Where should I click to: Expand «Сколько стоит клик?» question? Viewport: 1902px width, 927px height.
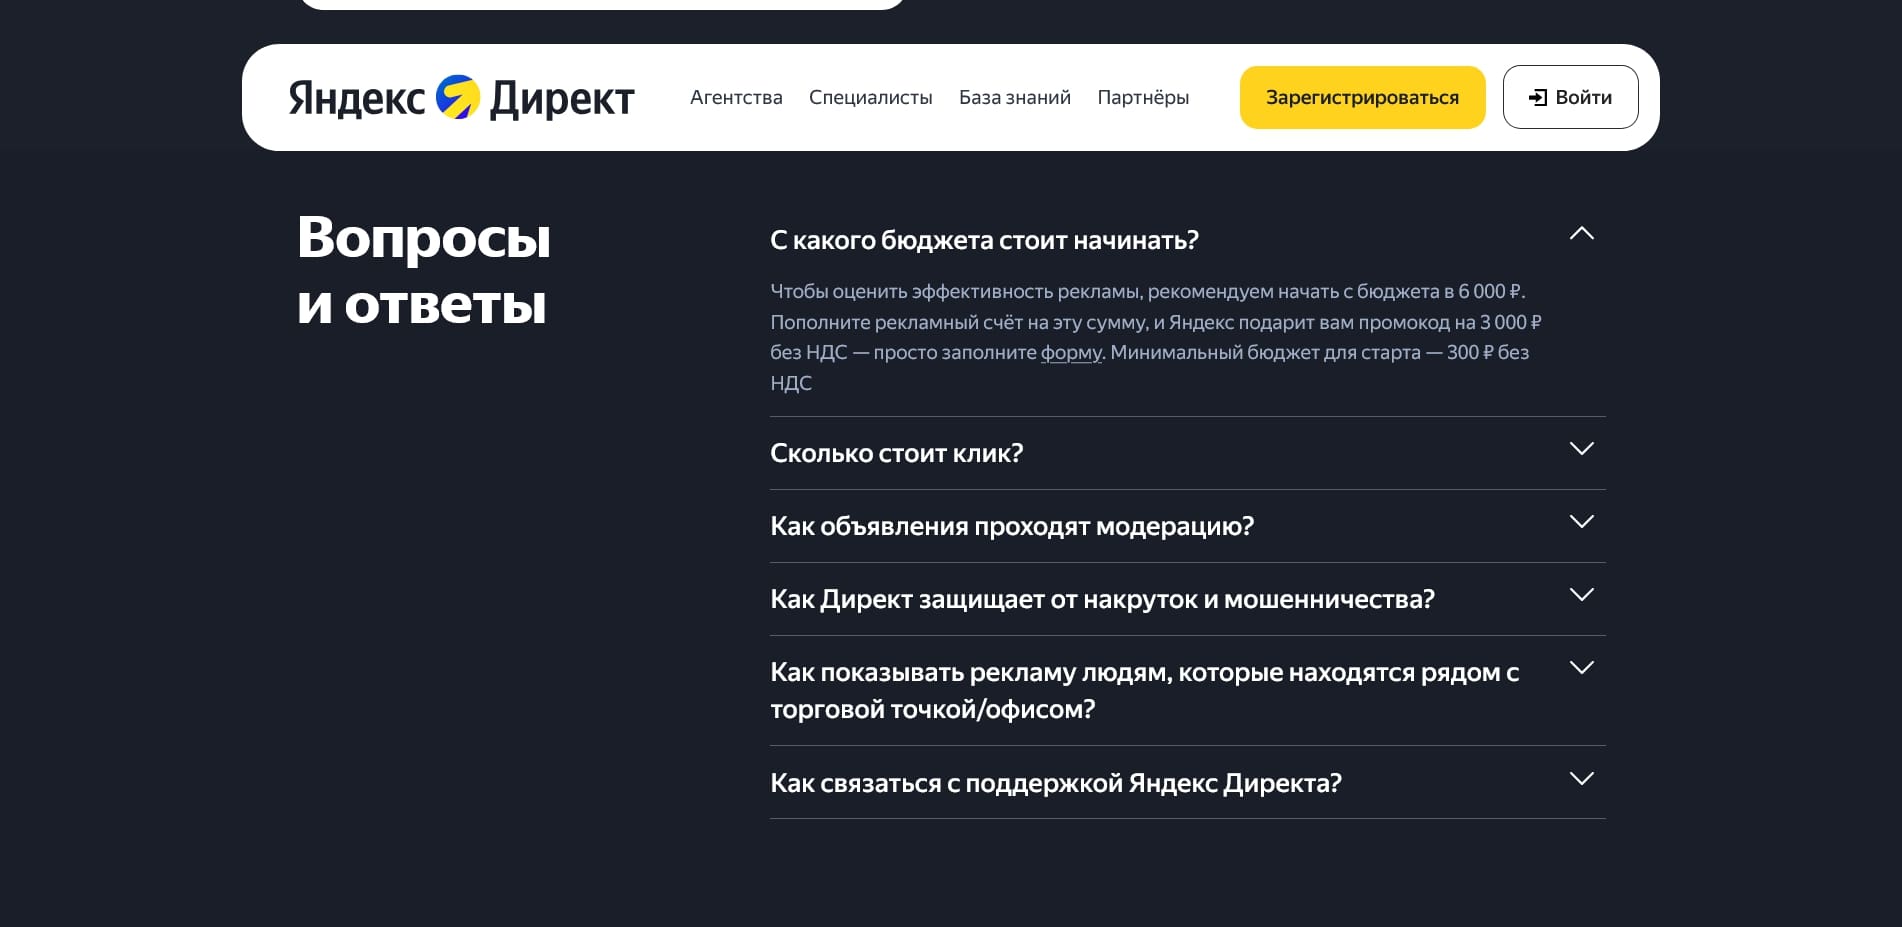tap(897, 452)
